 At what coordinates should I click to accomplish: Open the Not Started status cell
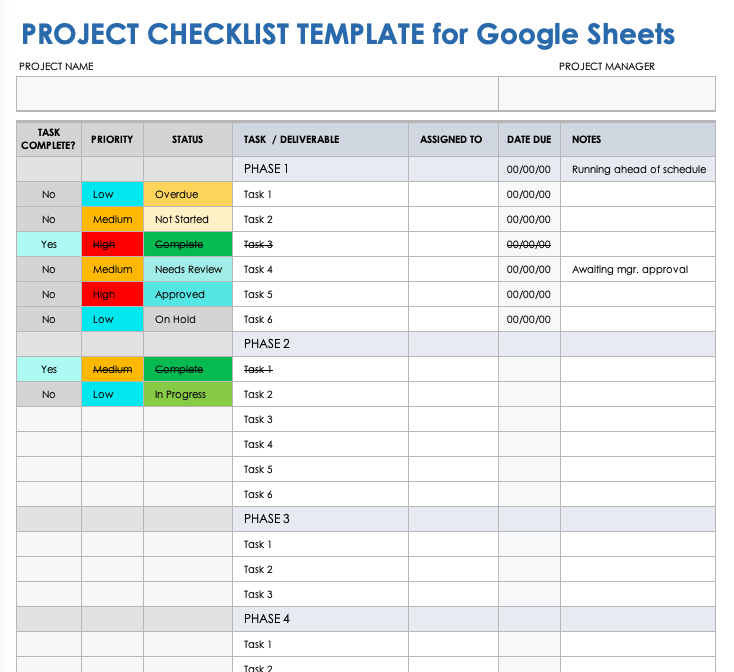[x=188, y=220]
